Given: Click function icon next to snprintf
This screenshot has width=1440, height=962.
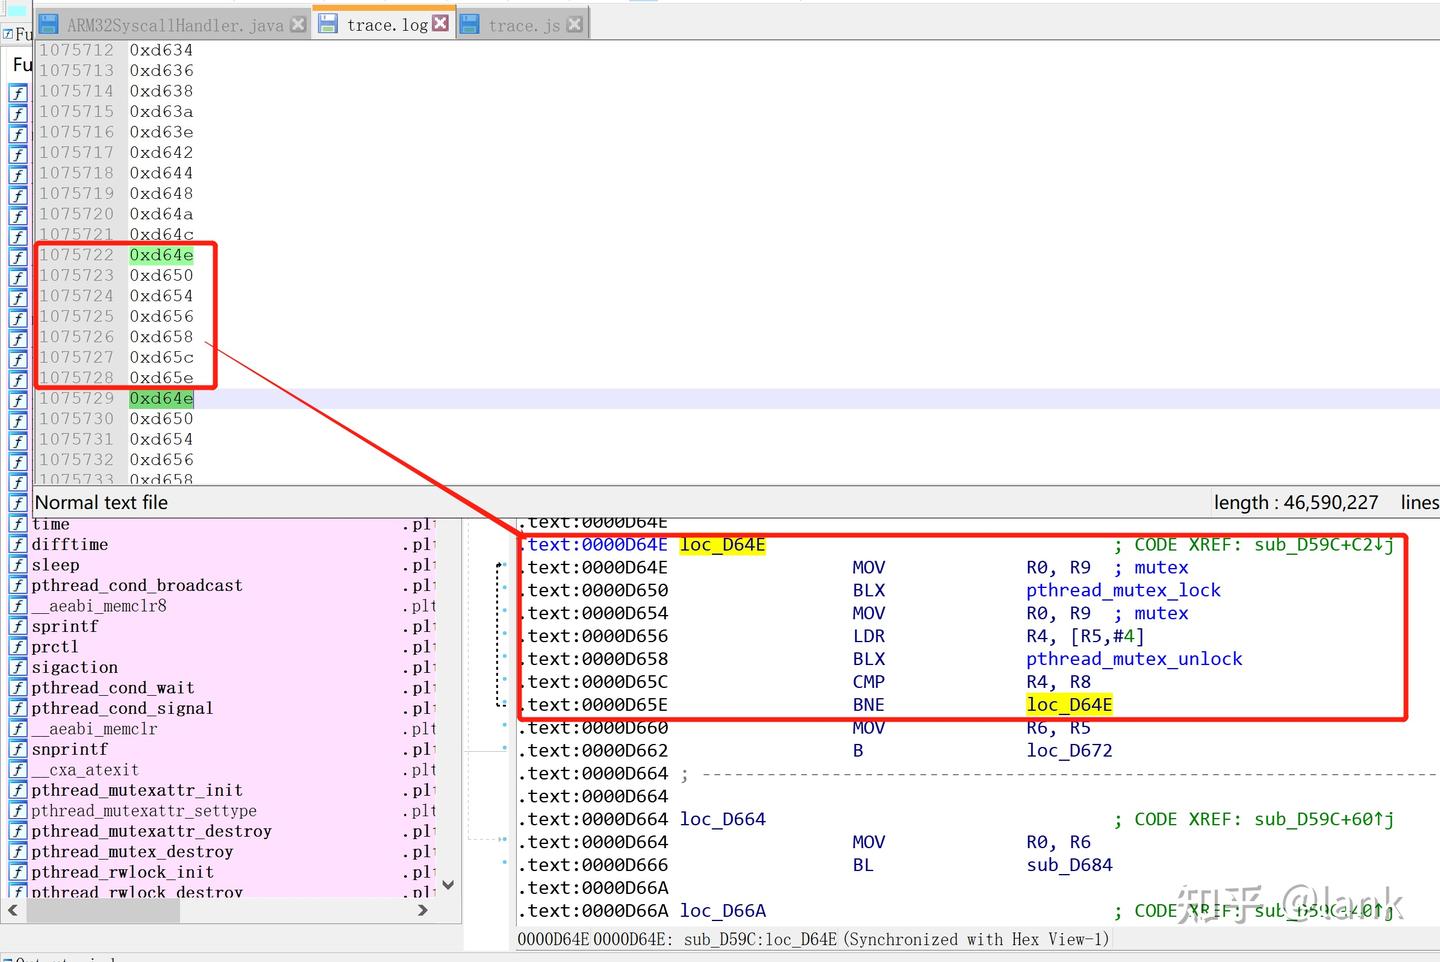Looking at the screenshot, I should pos(18,750).
